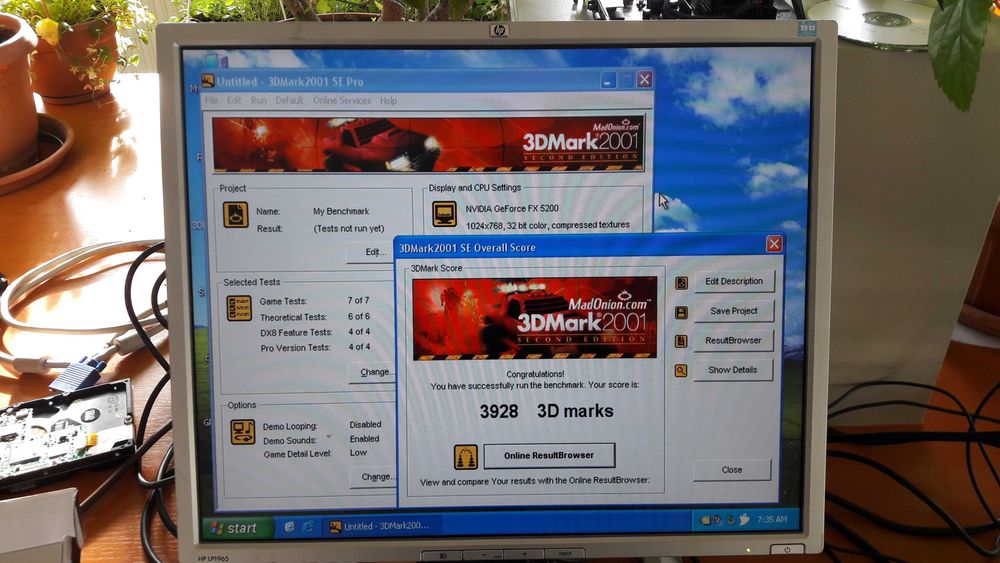Click the Display and CPU Settings monitor icon
The height and width of the screenshot is (563, 1000).
pos(445,214)
